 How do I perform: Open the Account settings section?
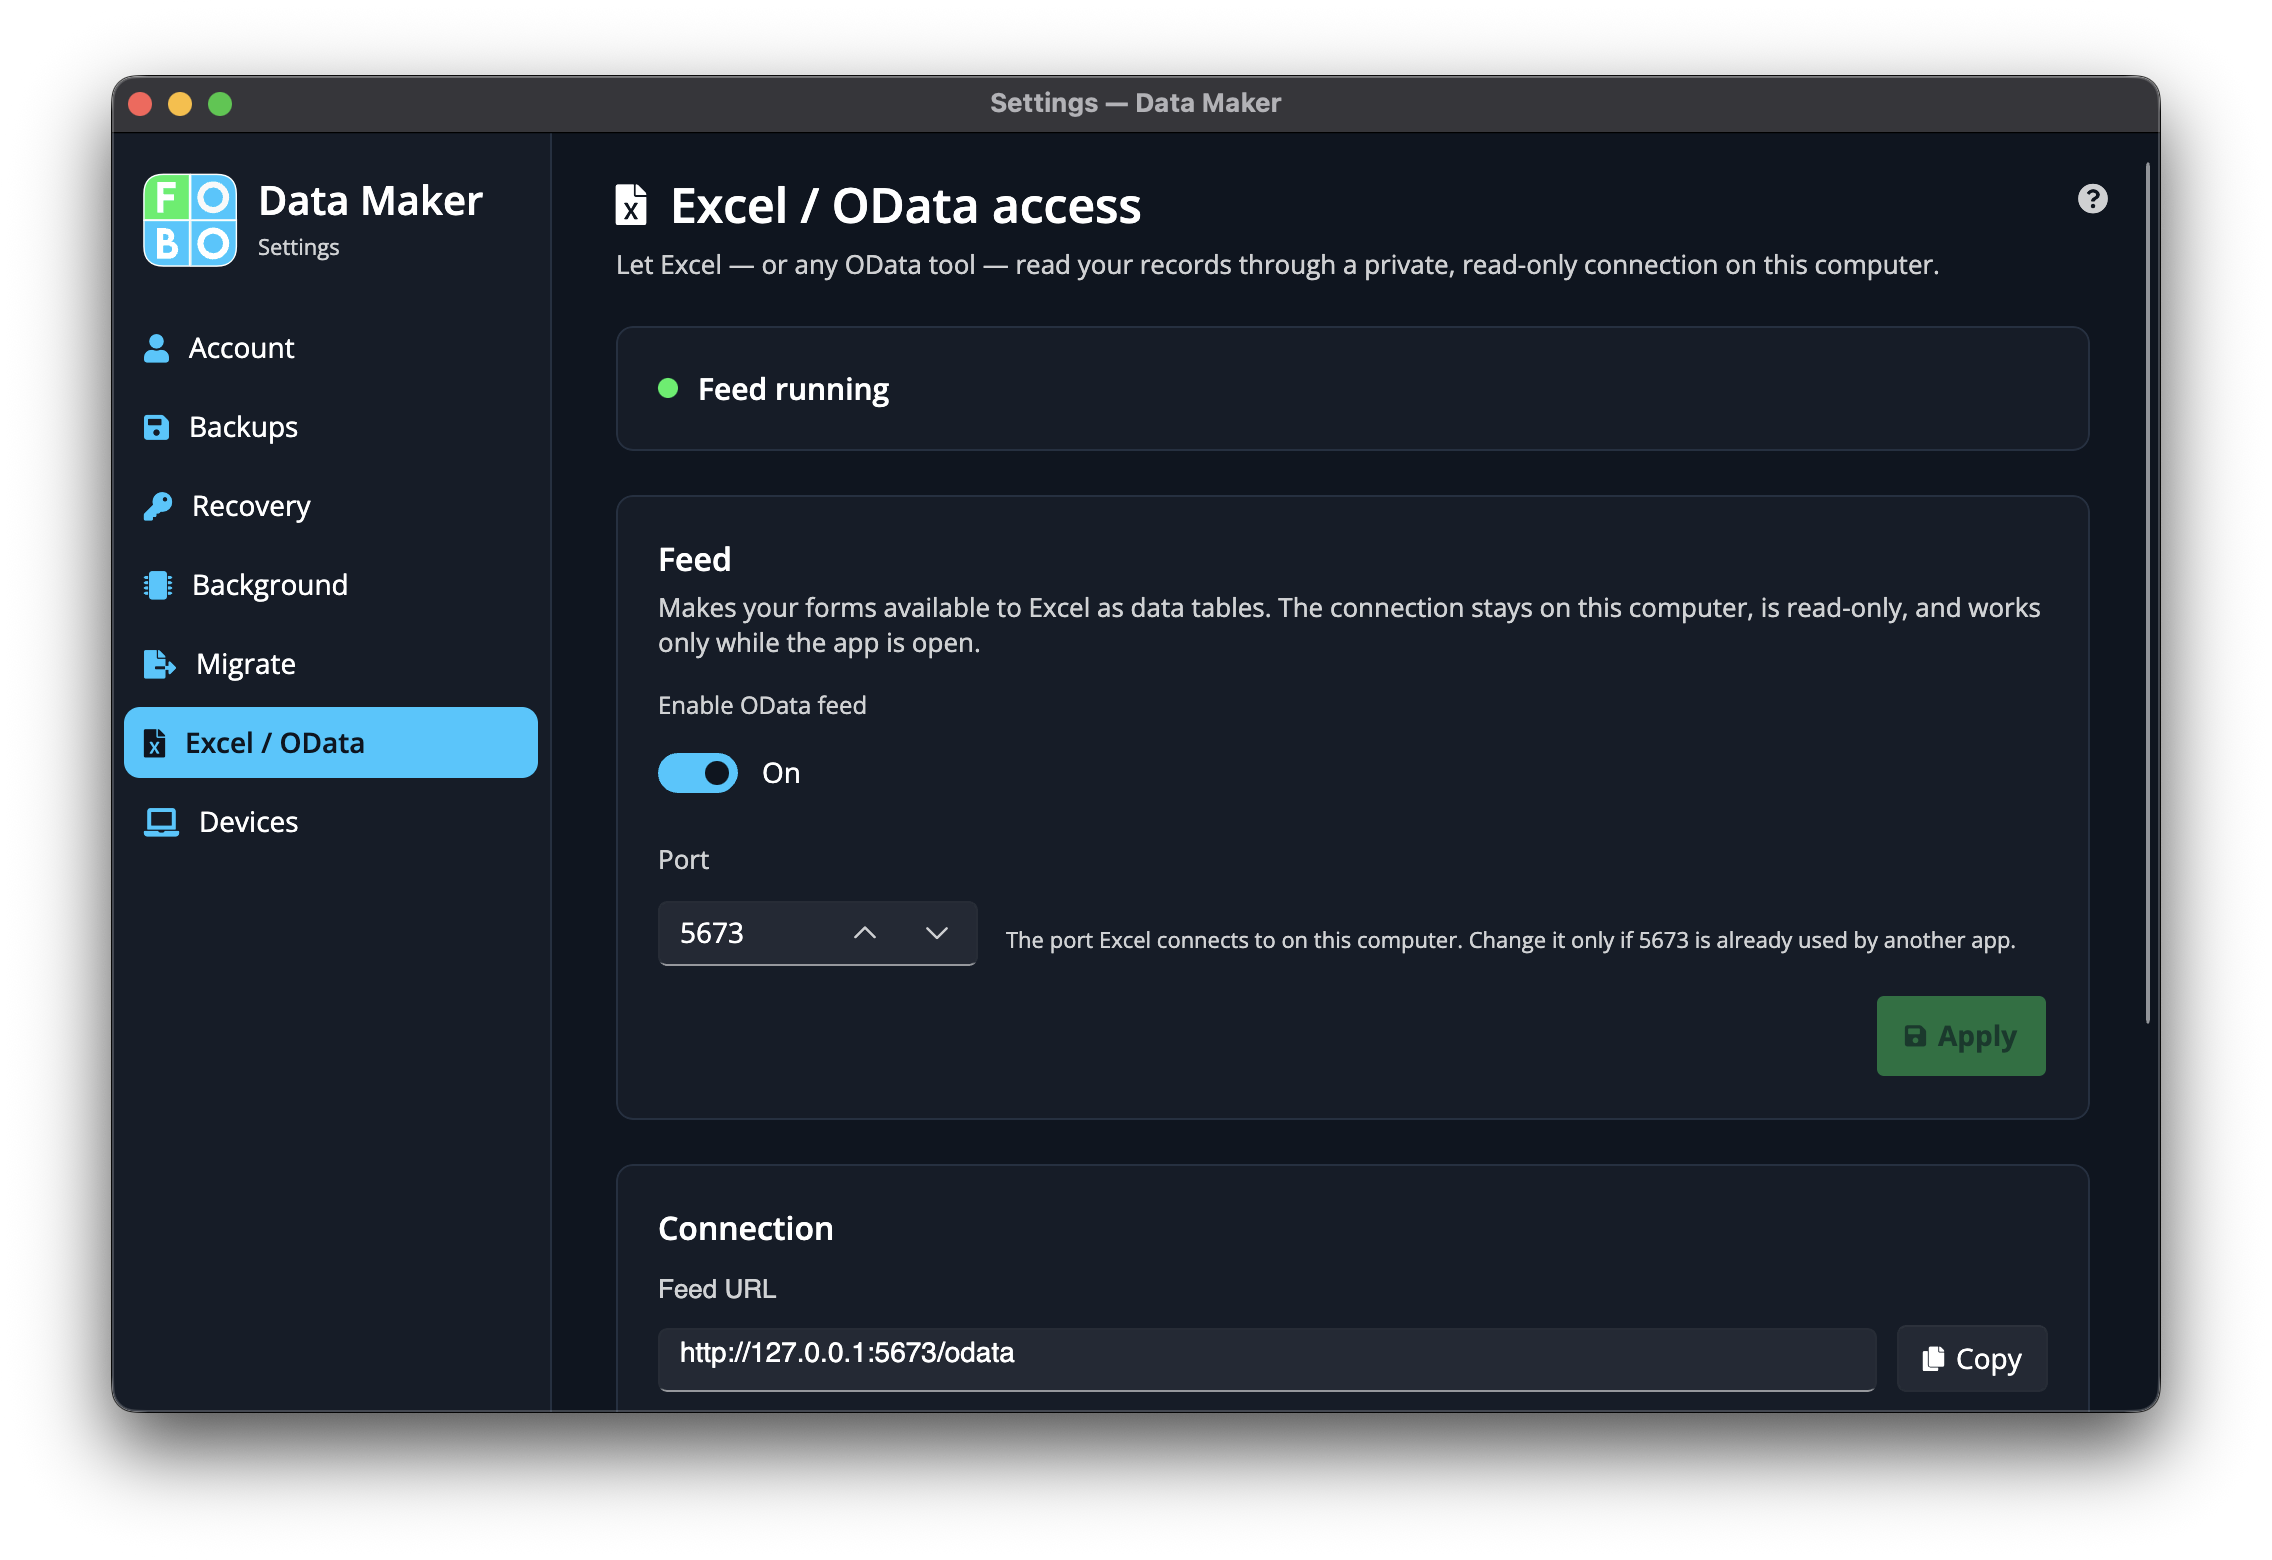(x=331, y=348)
